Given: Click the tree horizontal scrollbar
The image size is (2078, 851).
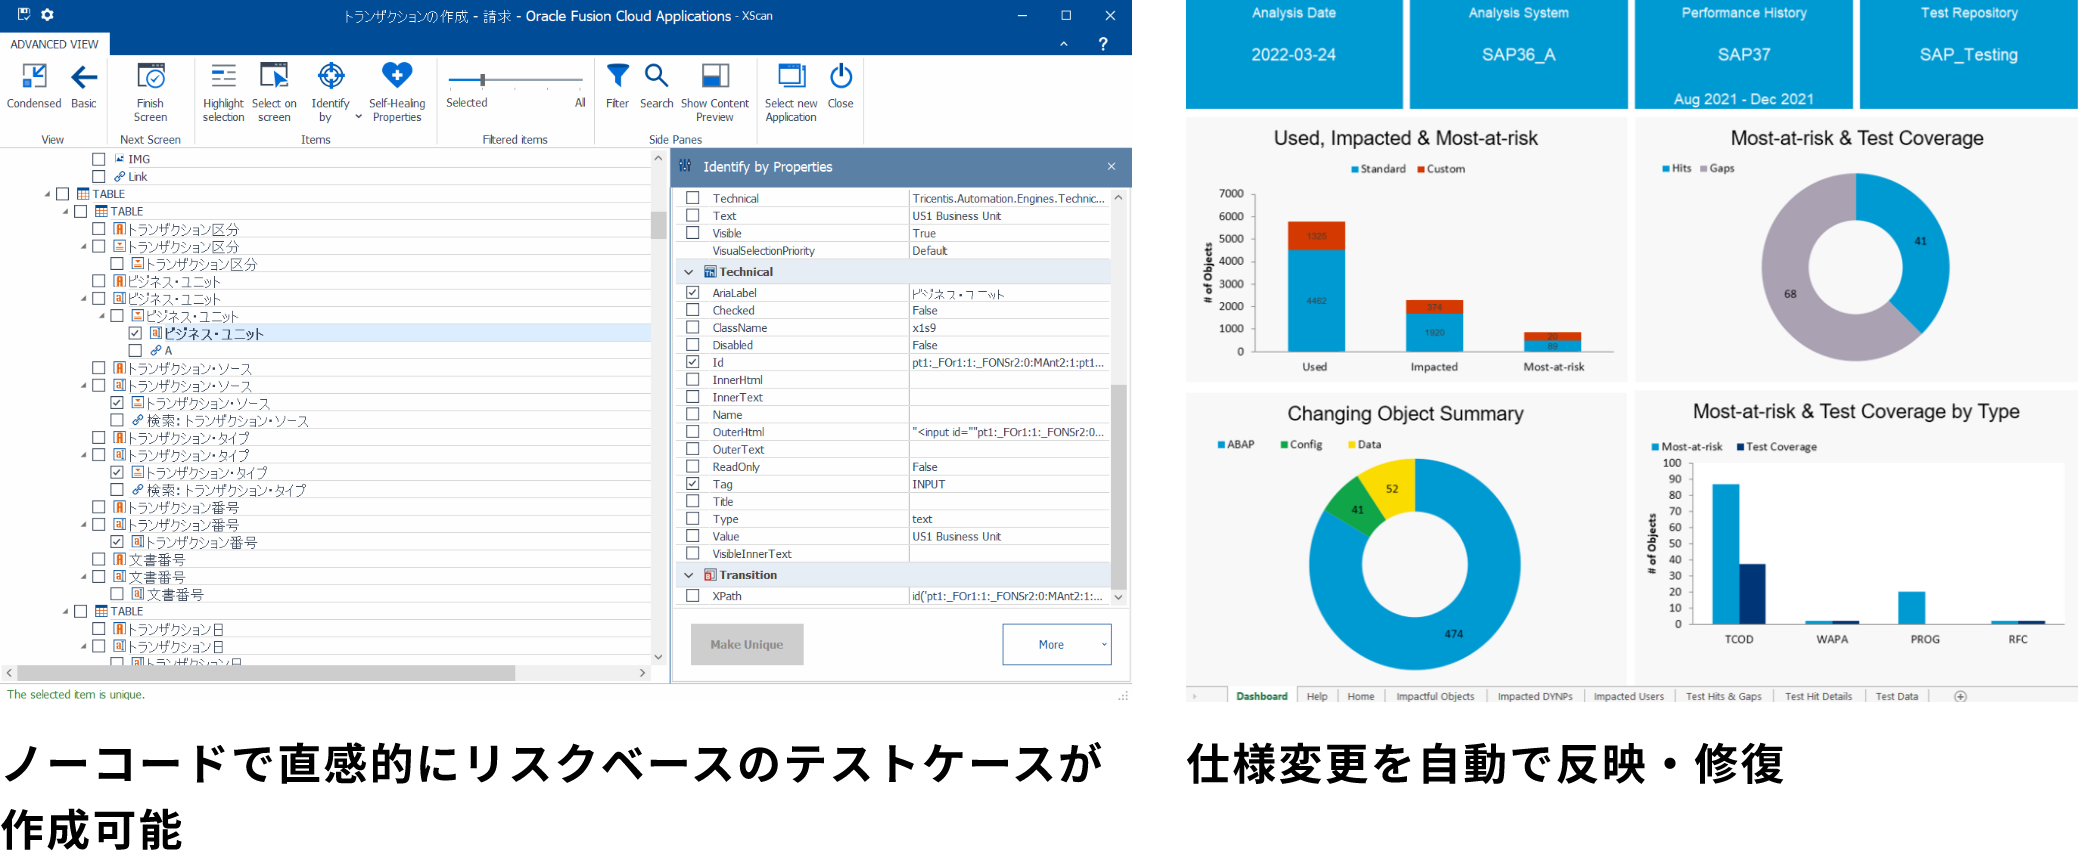Looking at the screenshot, I should (266, 674).
